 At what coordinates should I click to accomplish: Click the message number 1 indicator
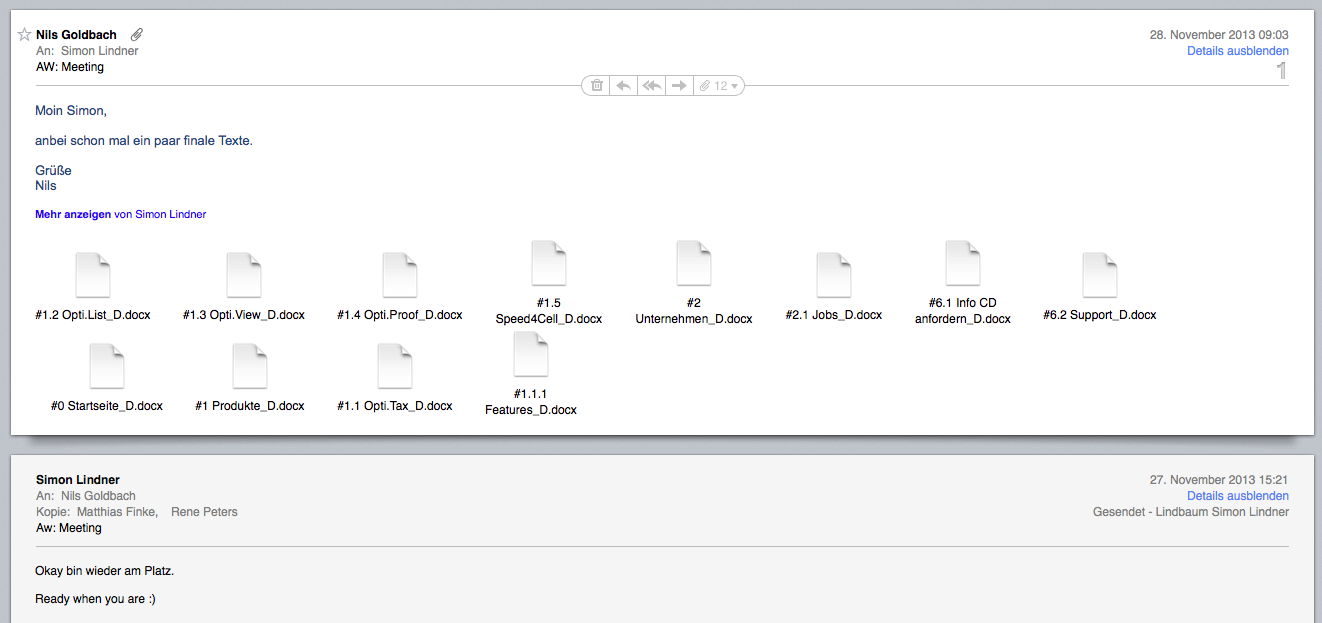click(1282, 70)
